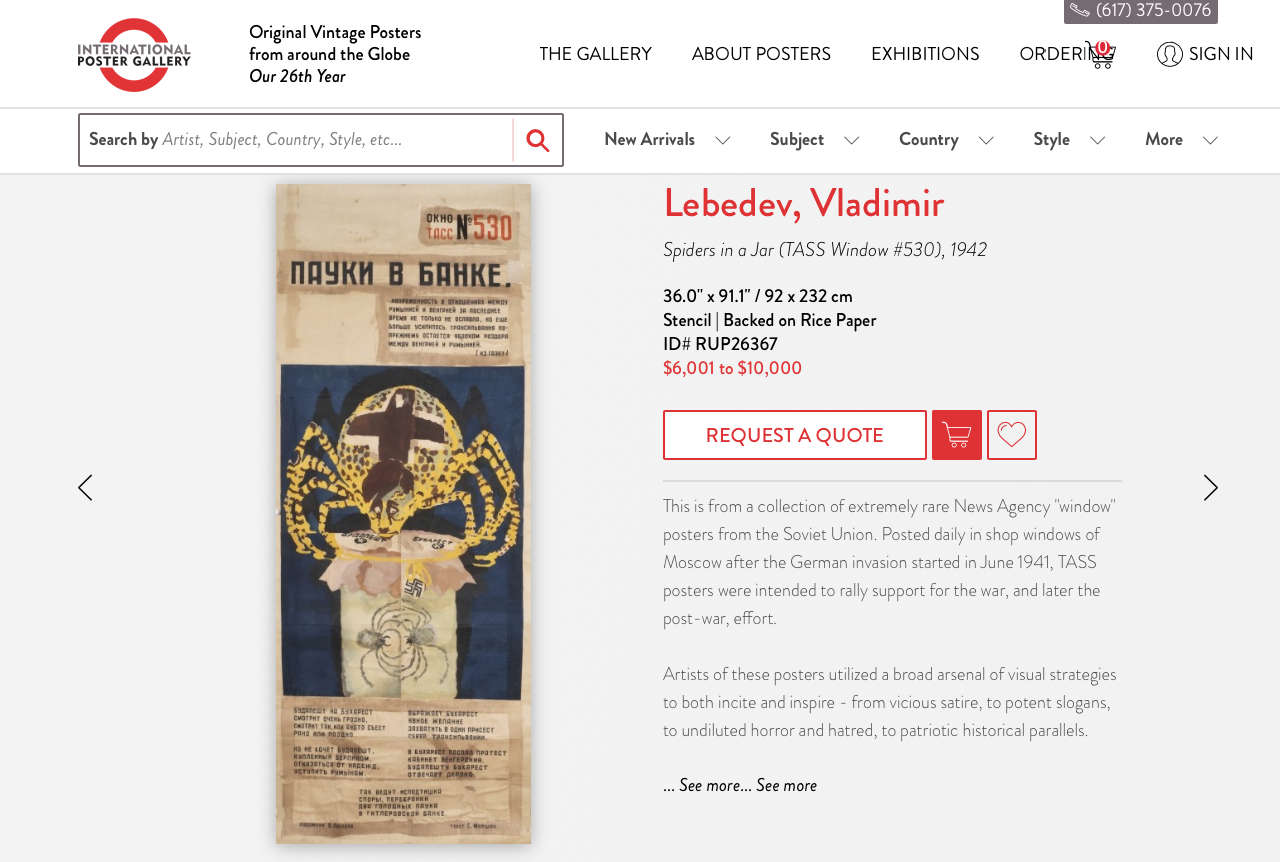Open the Country dropdown menu
This screenshot has width=1280, height=862.
(x=946, y=140)
